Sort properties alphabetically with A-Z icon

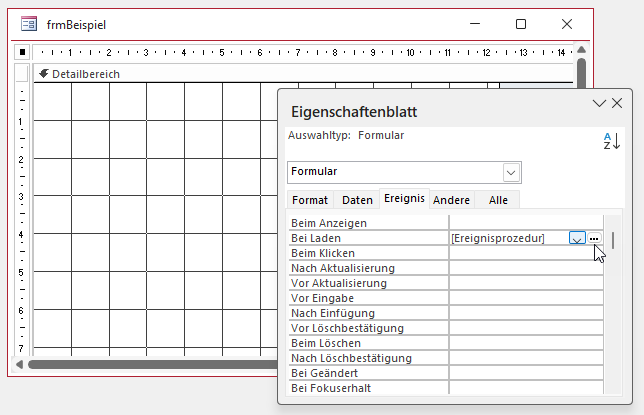(x=611, y=141)
